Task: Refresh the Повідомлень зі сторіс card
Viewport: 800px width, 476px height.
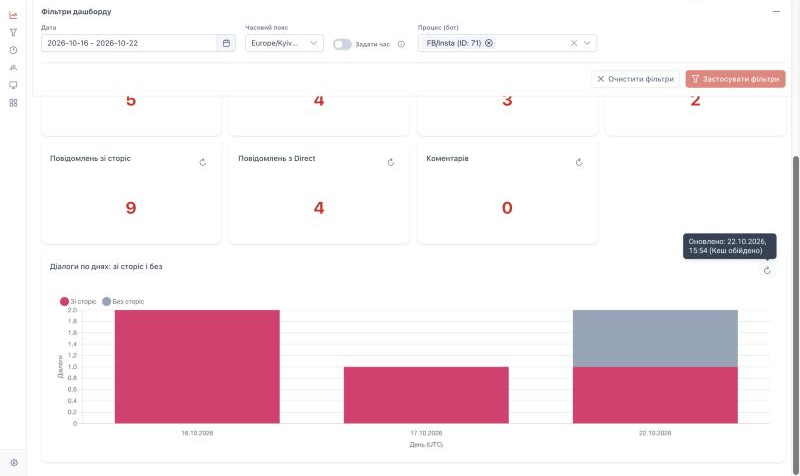Action: 203,162
